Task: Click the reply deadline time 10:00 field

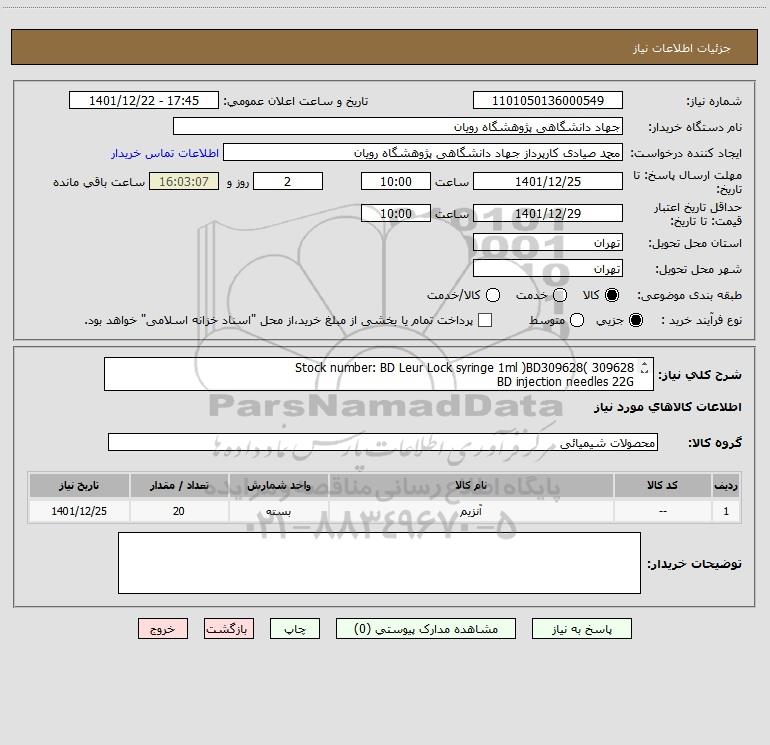Action: tap(396, 181)
